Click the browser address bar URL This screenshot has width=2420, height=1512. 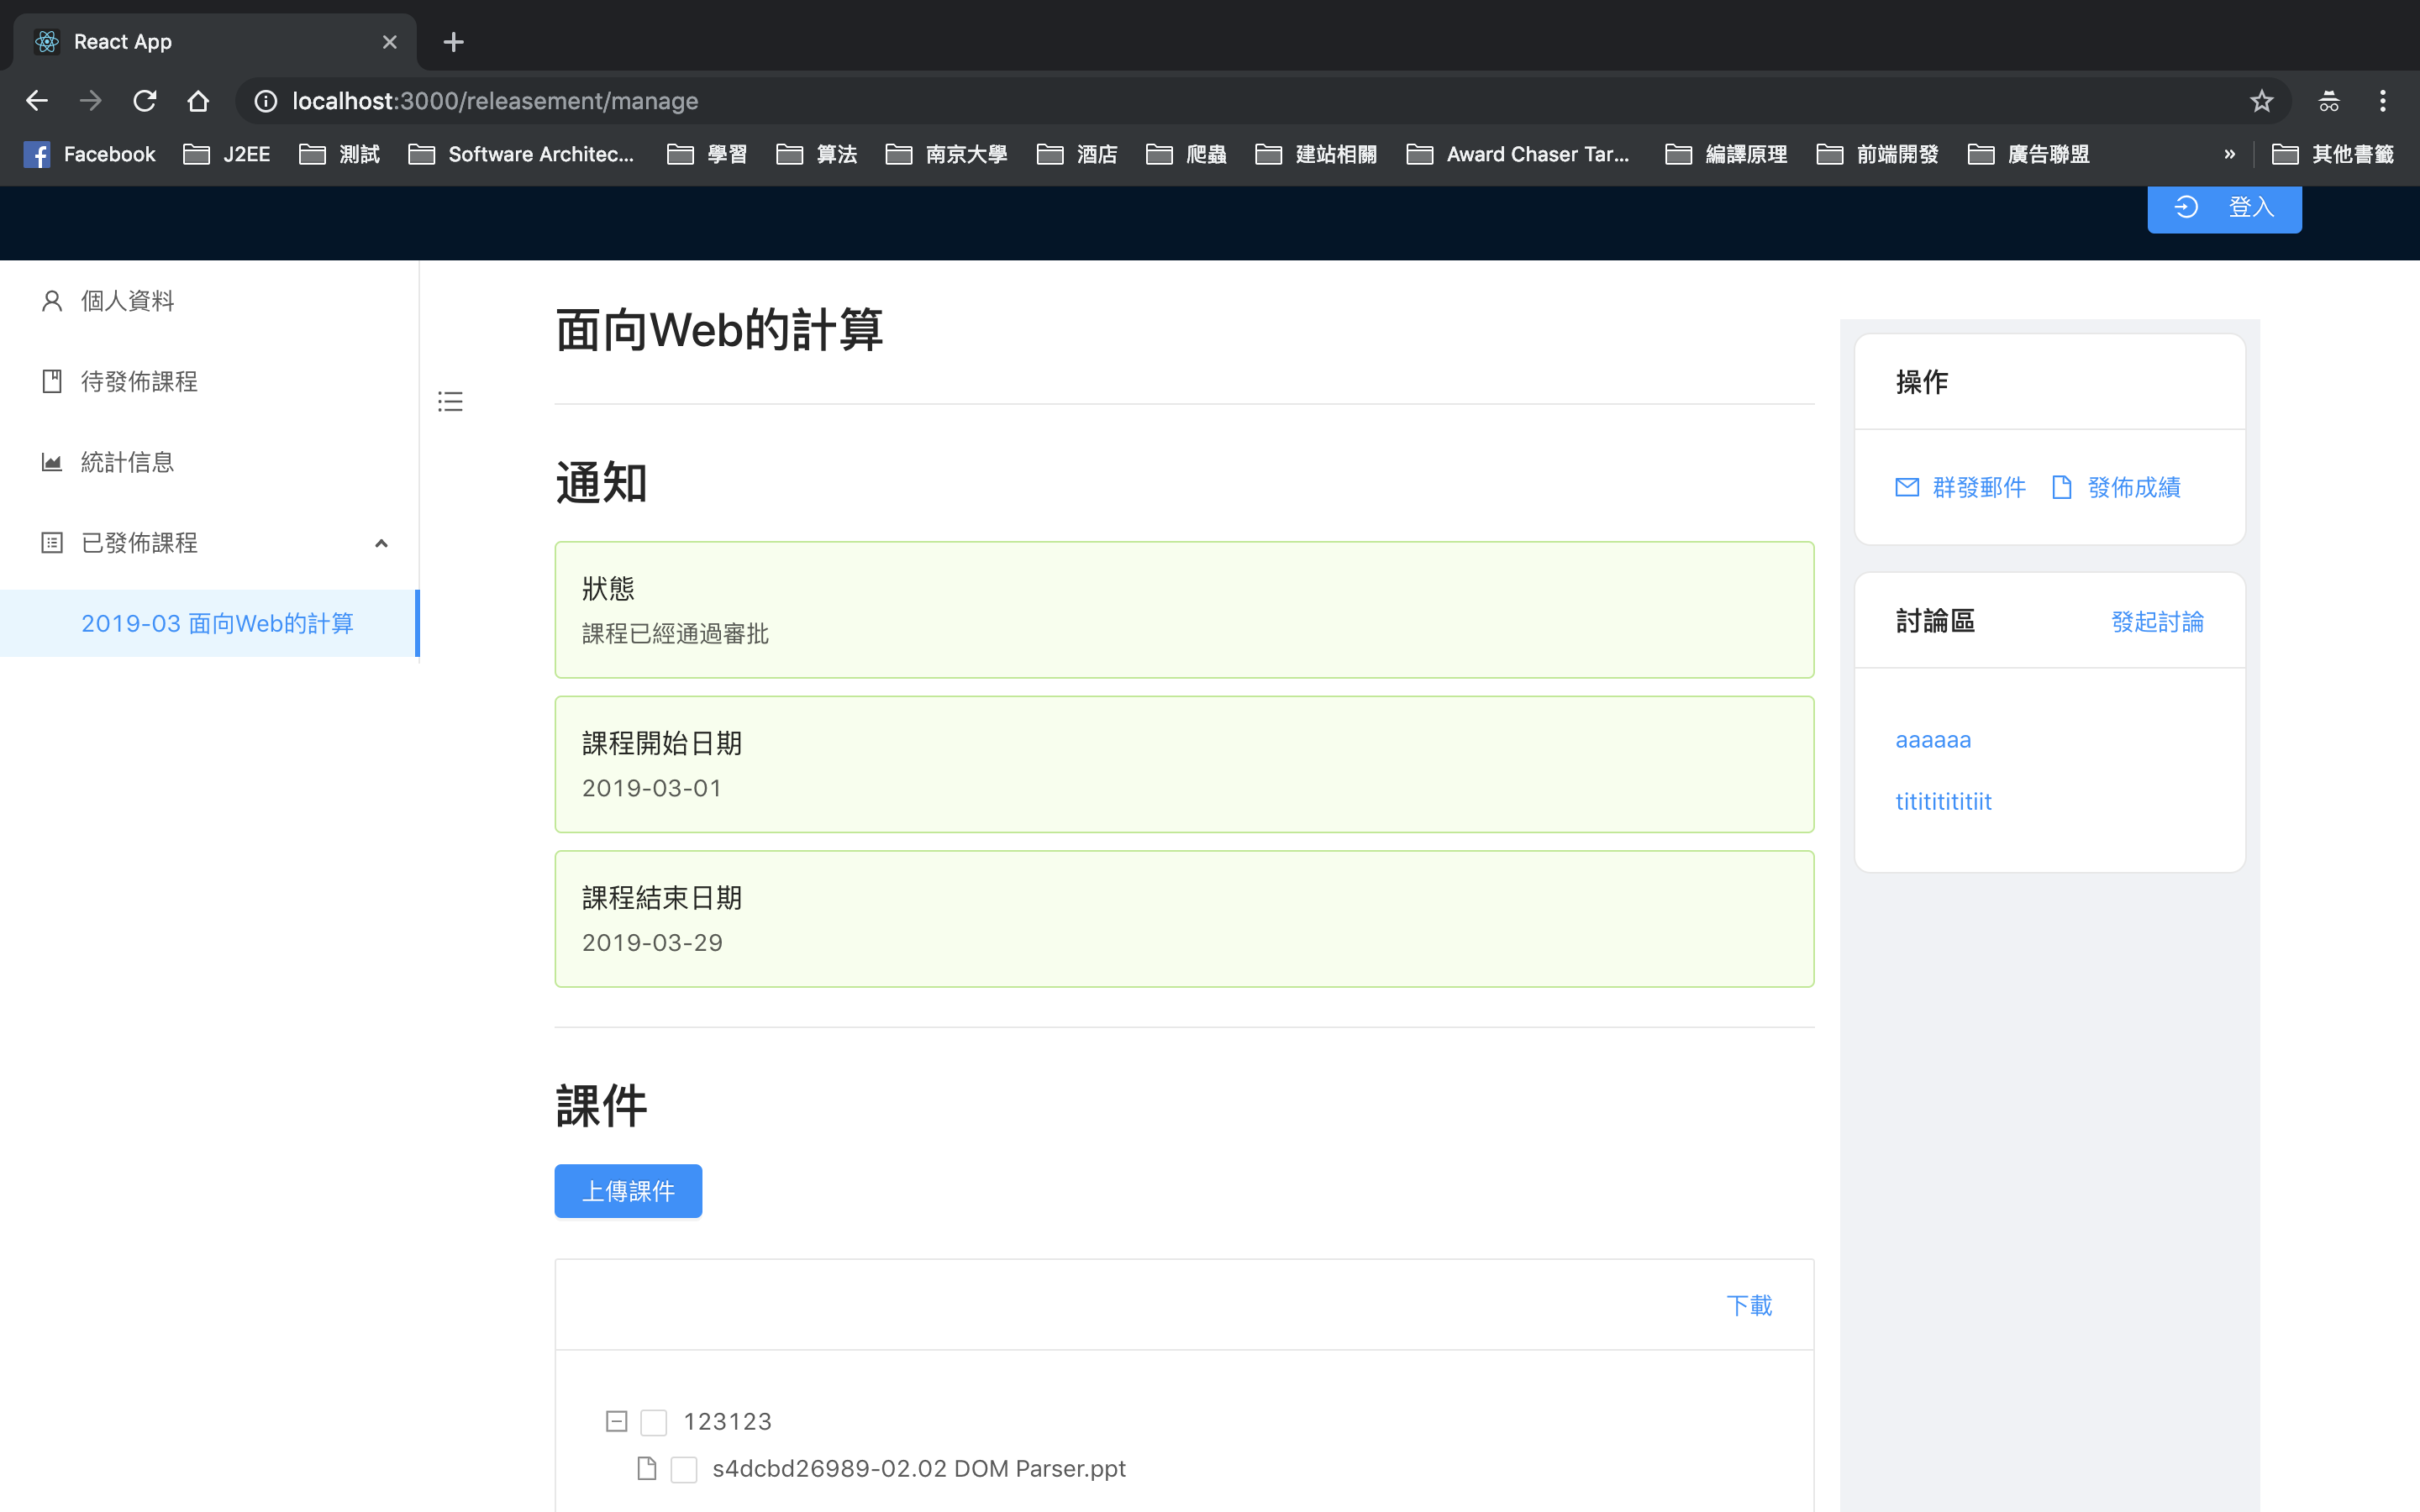coord(495,101)
